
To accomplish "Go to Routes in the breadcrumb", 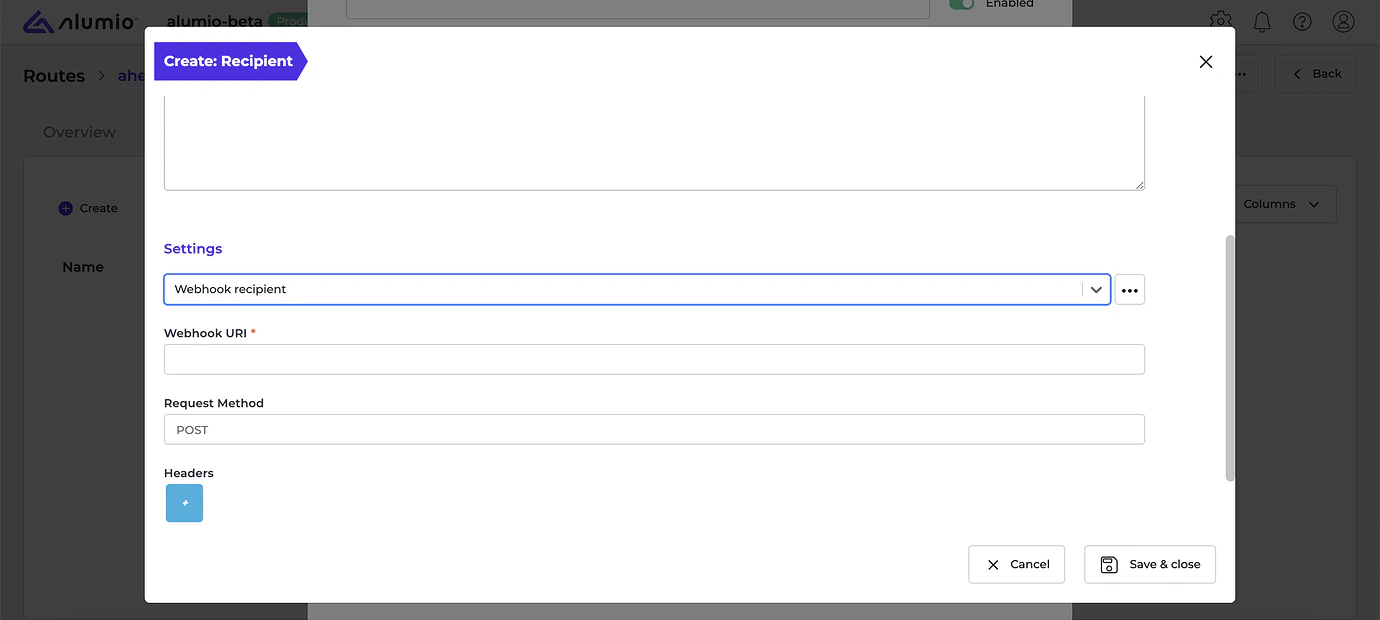I will pos(54,76).
